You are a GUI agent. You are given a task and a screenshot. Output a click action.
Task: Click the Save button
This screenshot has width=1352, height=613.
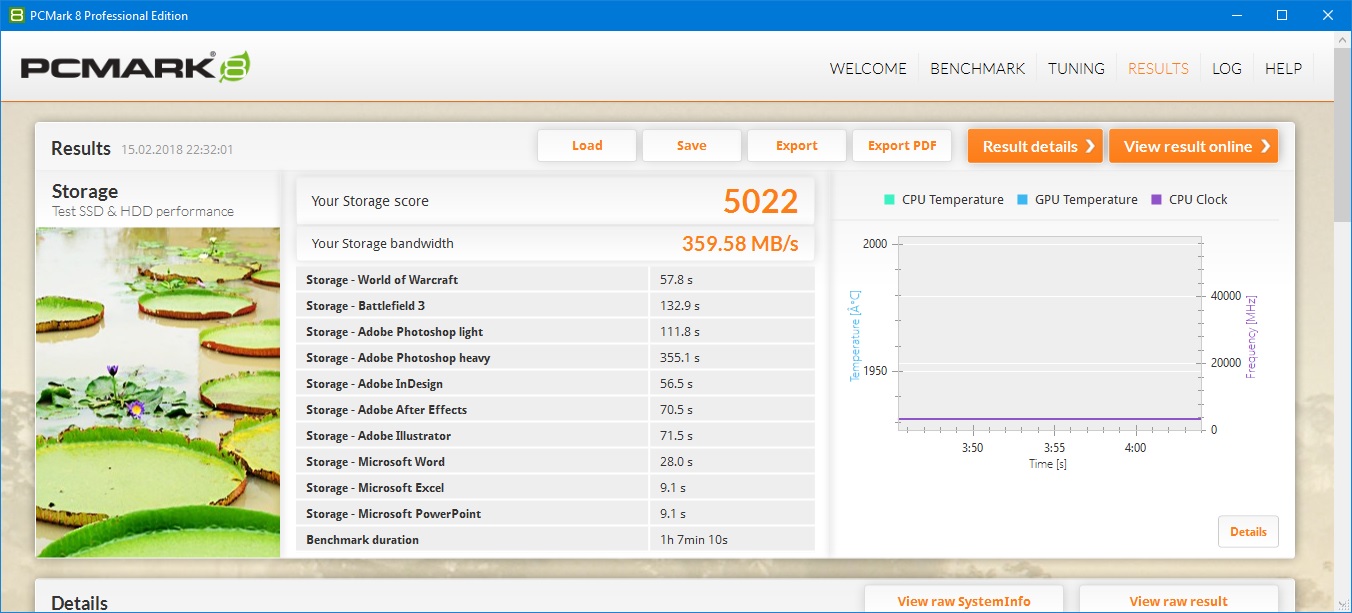coord(692,146)
